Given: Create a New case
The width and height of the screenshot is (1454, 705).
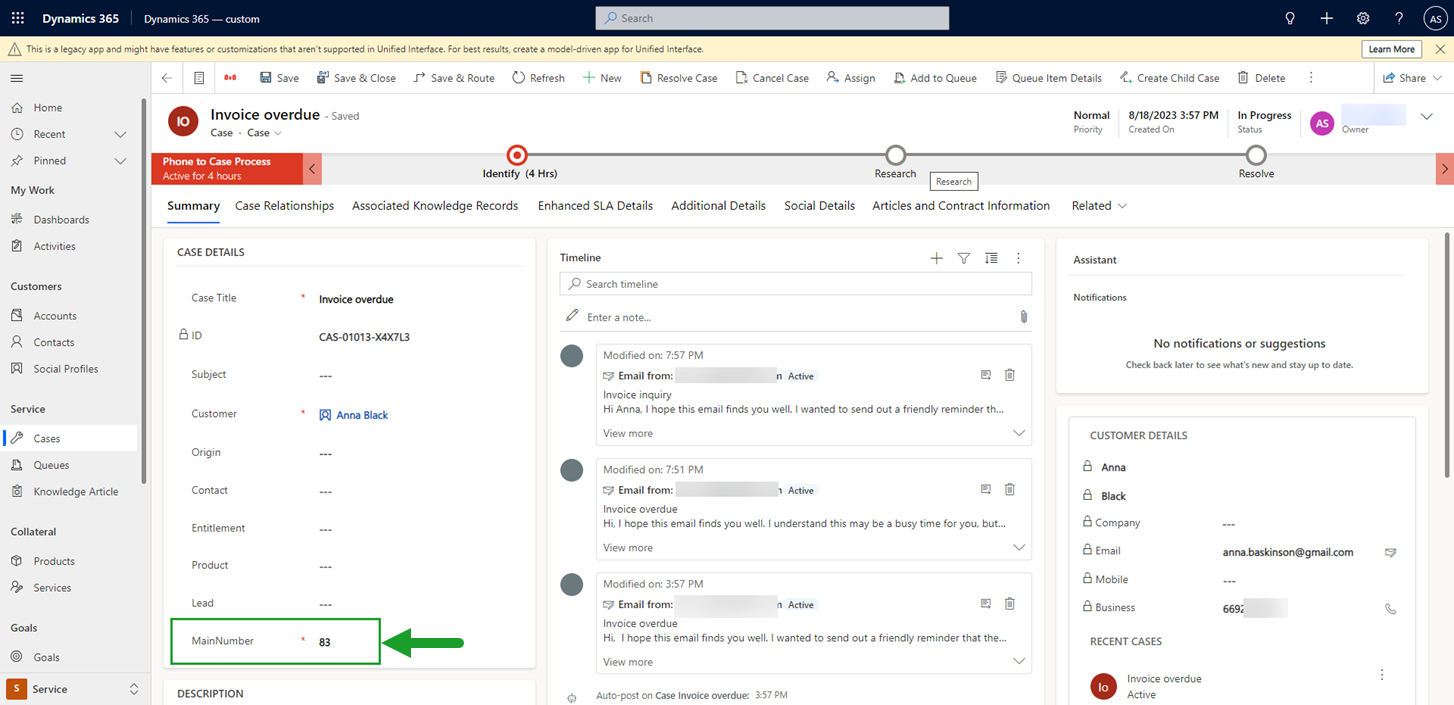Looking at the screenshot, I should [x=602, y=78].
